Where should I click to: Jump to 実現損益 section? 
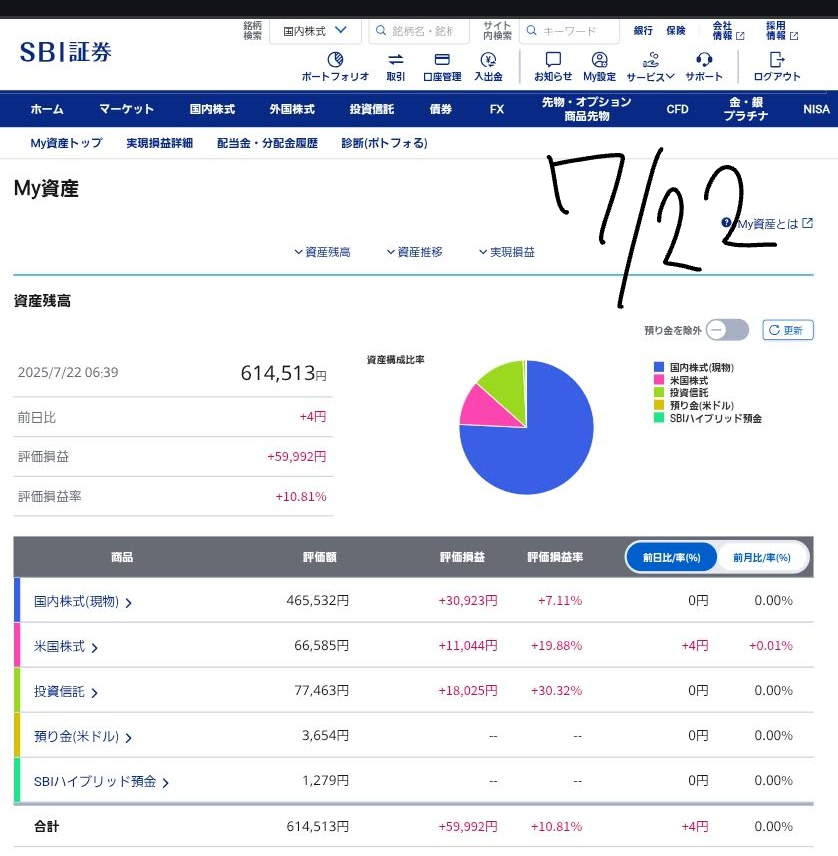click(x=507, y=252)
